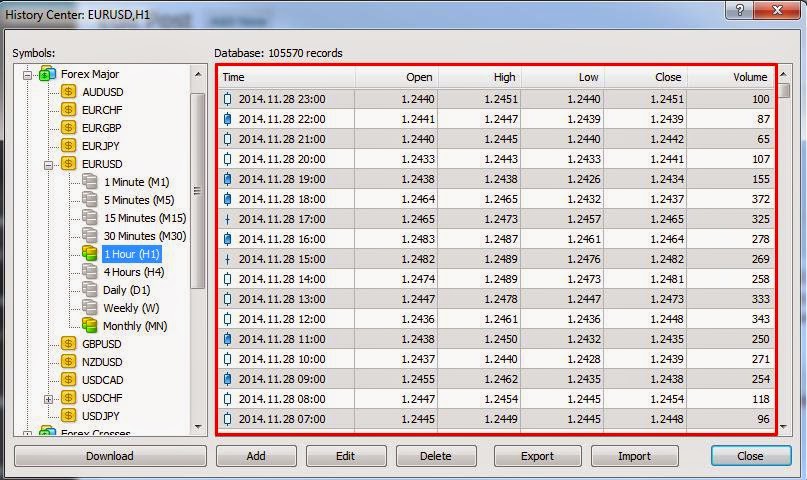Click the 5 Minutes (M5) database icon
The image size is (807, 480).
(90, 199)
